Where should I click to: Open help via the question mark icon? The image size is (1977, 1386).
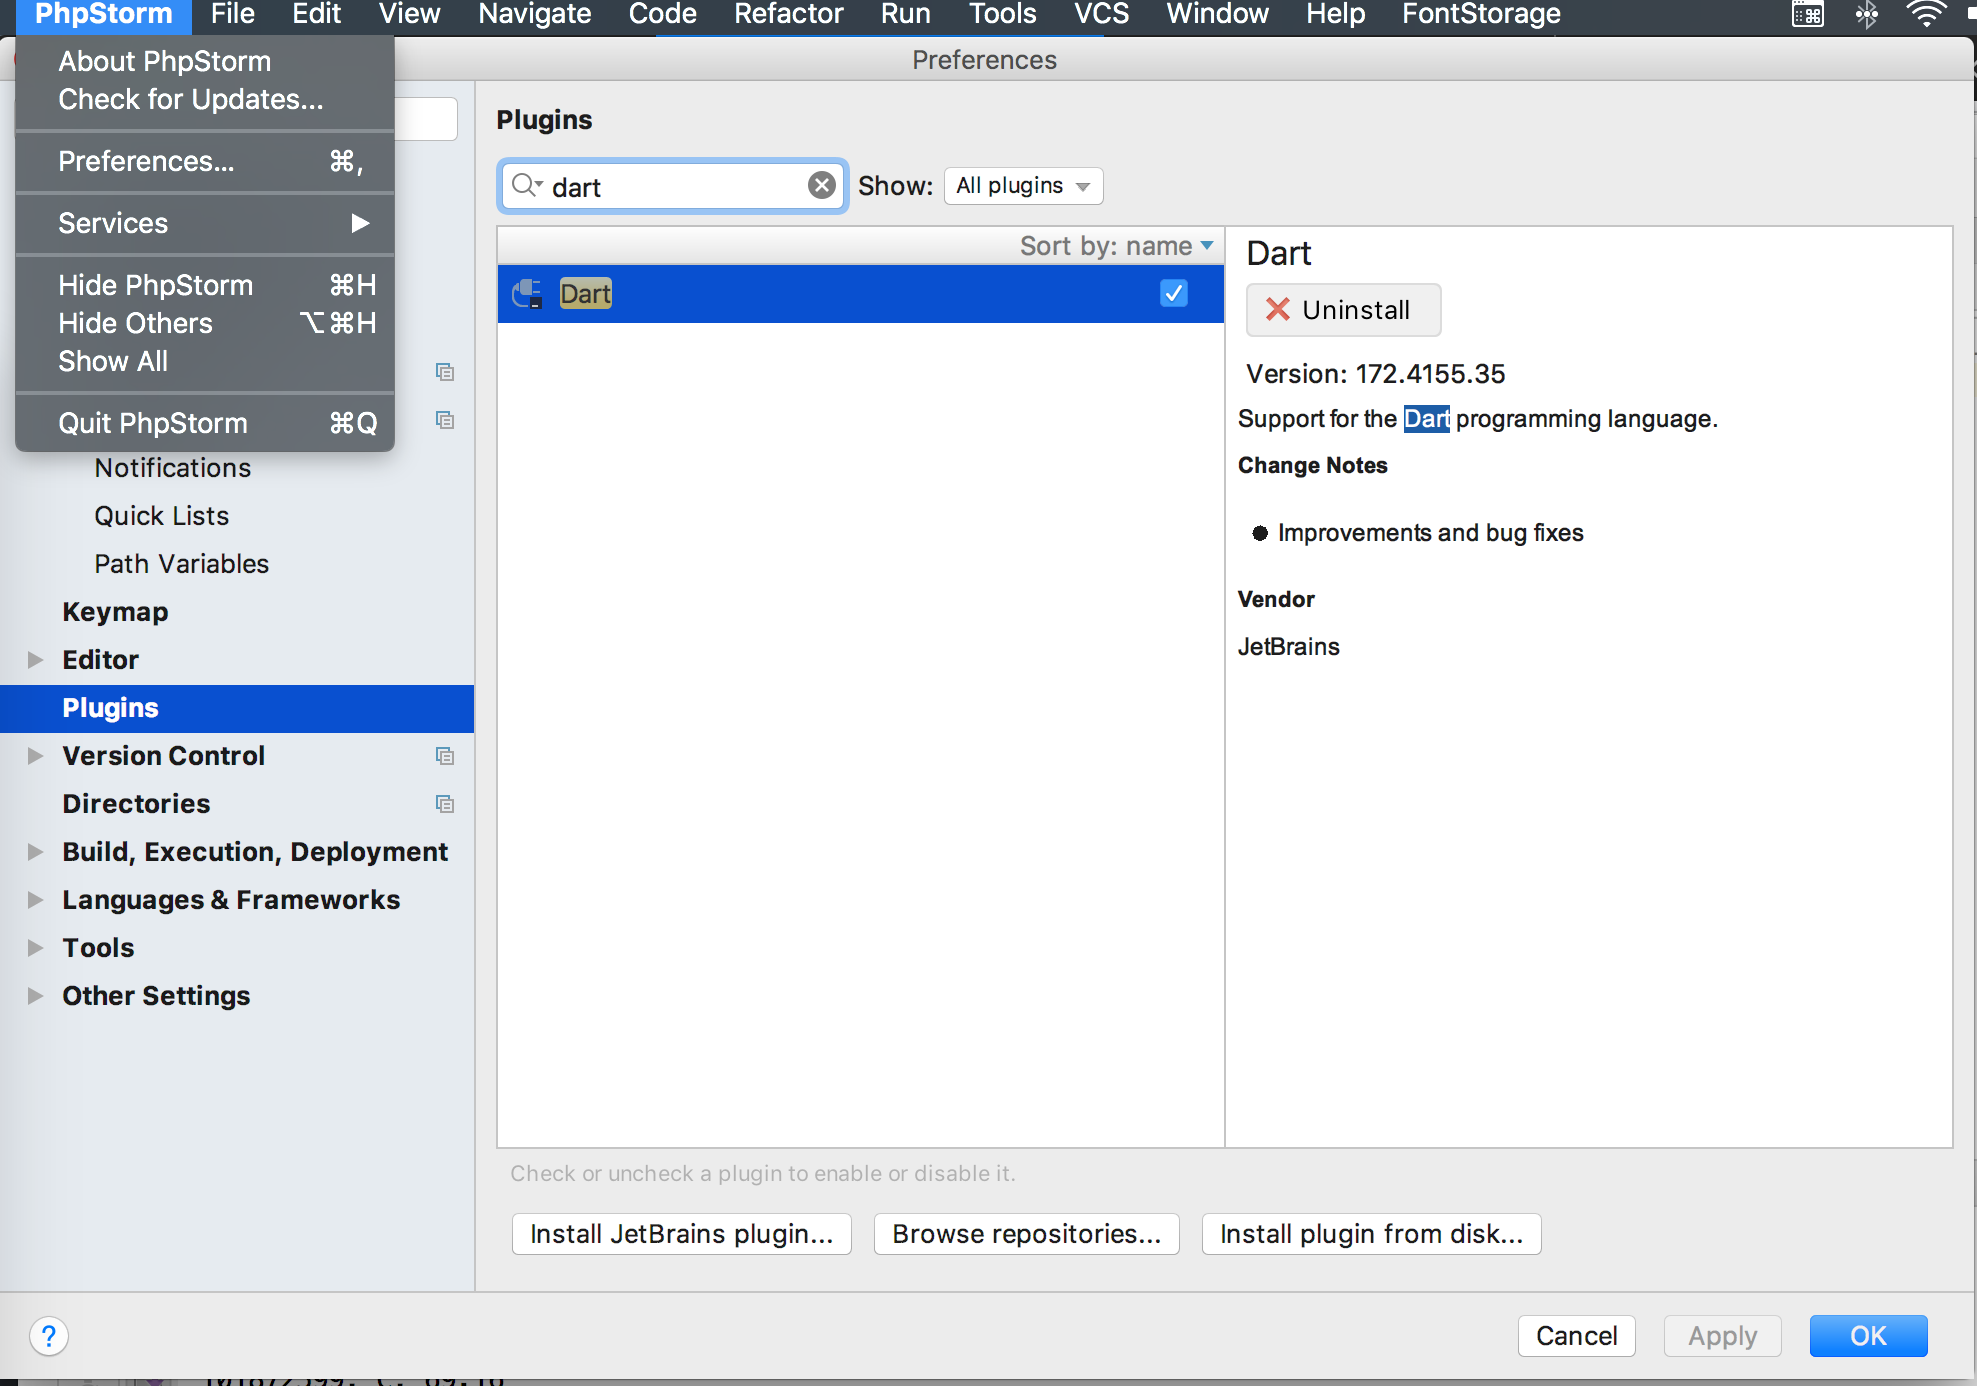[x=48, y=1335]
